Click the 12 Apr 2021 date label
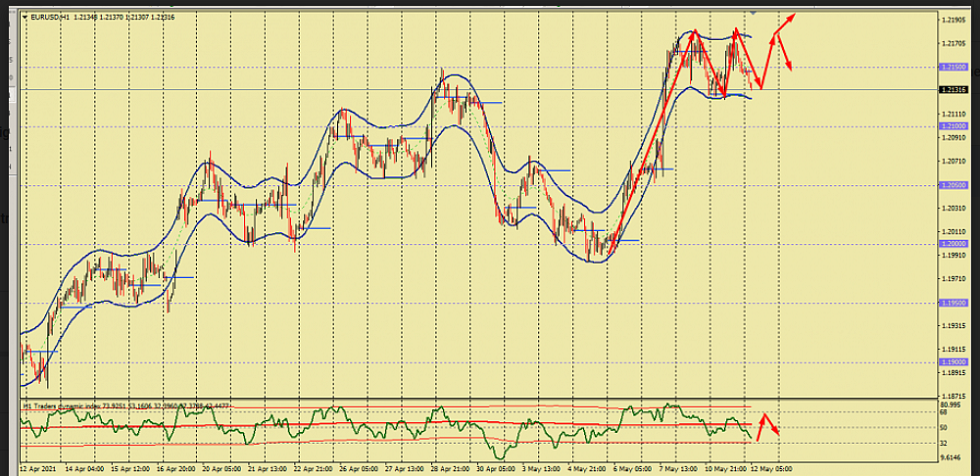Image resolution: width=980 pixels, height=476 pixels. (38, 467)
